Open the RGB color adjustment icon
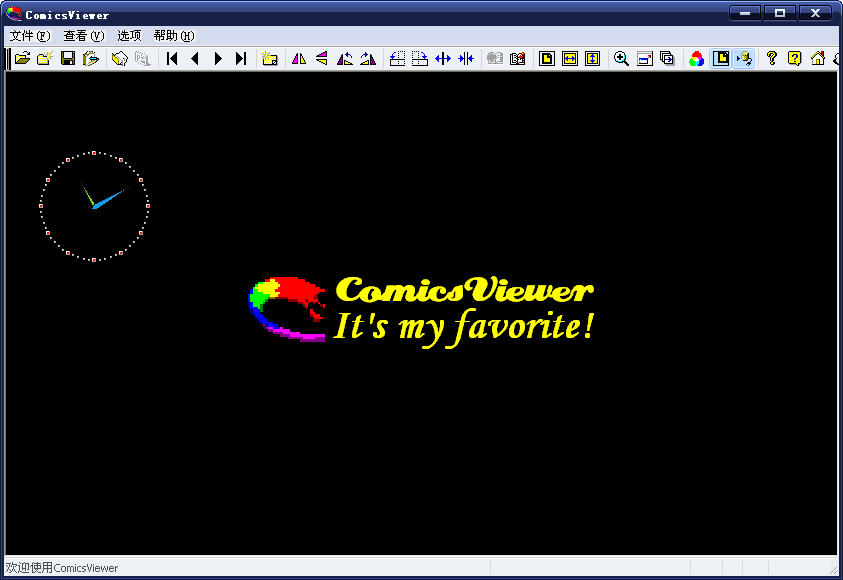843x580 pixels. tap(696, 58)
